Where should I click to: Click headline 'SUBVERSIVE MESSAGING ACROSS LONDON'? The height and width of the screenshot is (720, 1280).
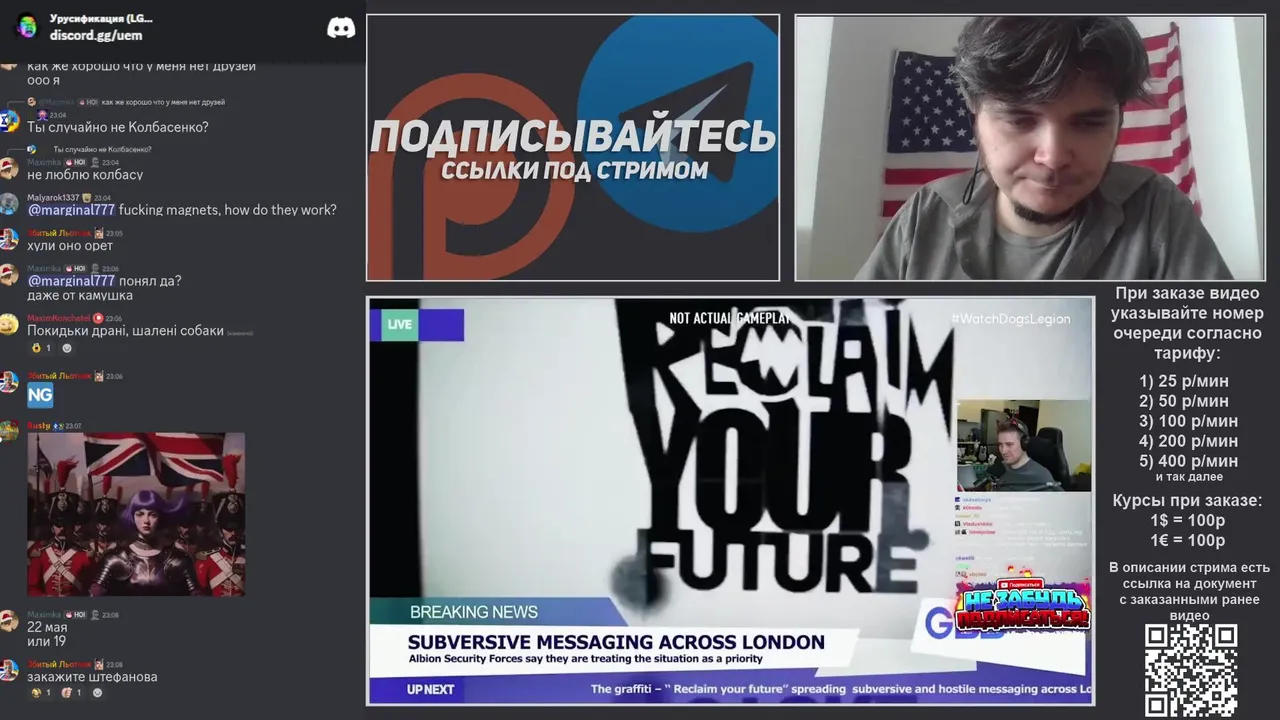pos(616,642)
